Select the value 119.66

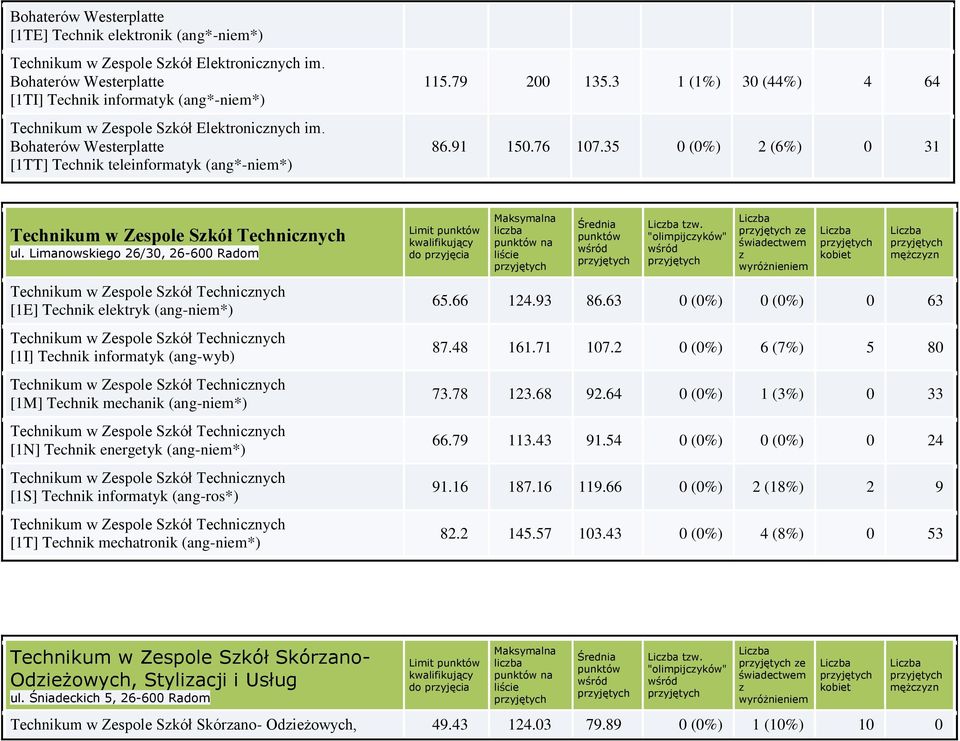point(600,487)
